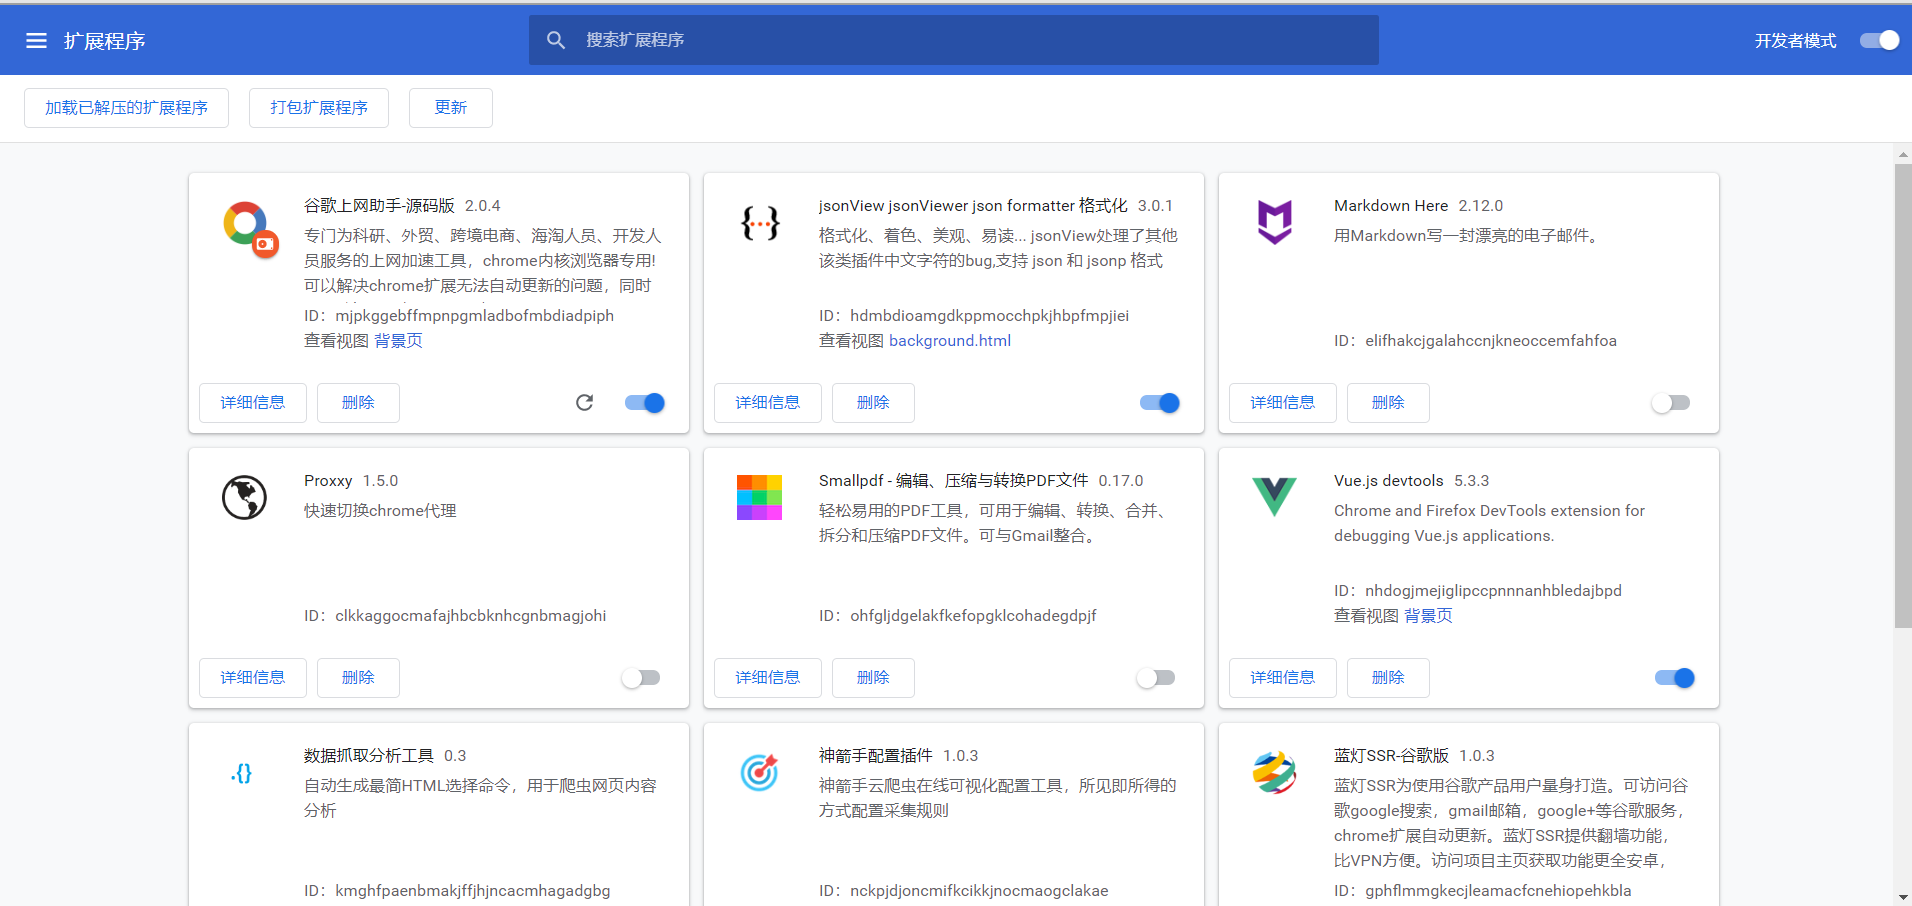This screenshot has width=1912, height=906.
Task: Open 详细信息 for 谷歌上网助手
Action: click(253, 403)
